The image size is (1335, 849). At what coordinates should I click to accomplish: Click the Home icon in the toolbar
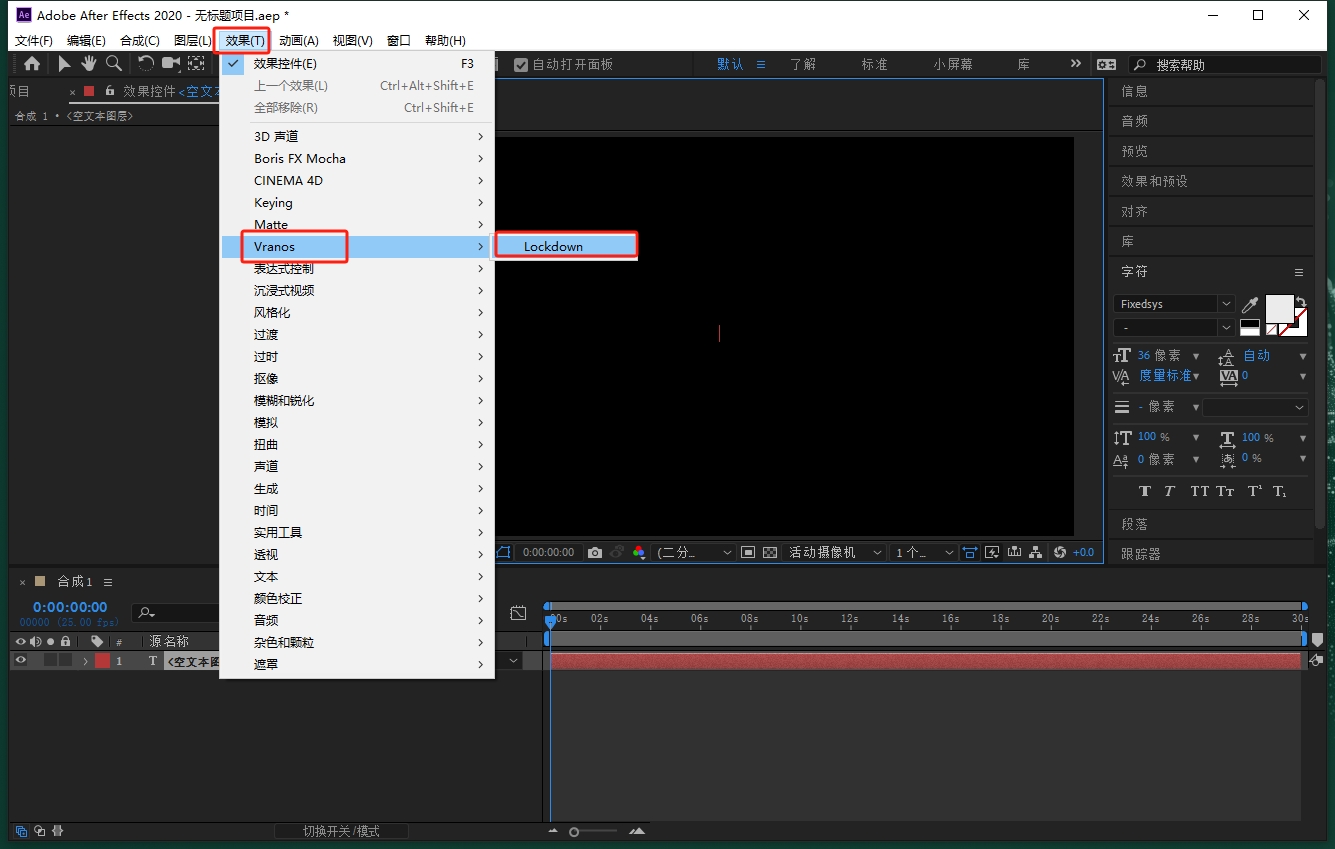(32, 64)
